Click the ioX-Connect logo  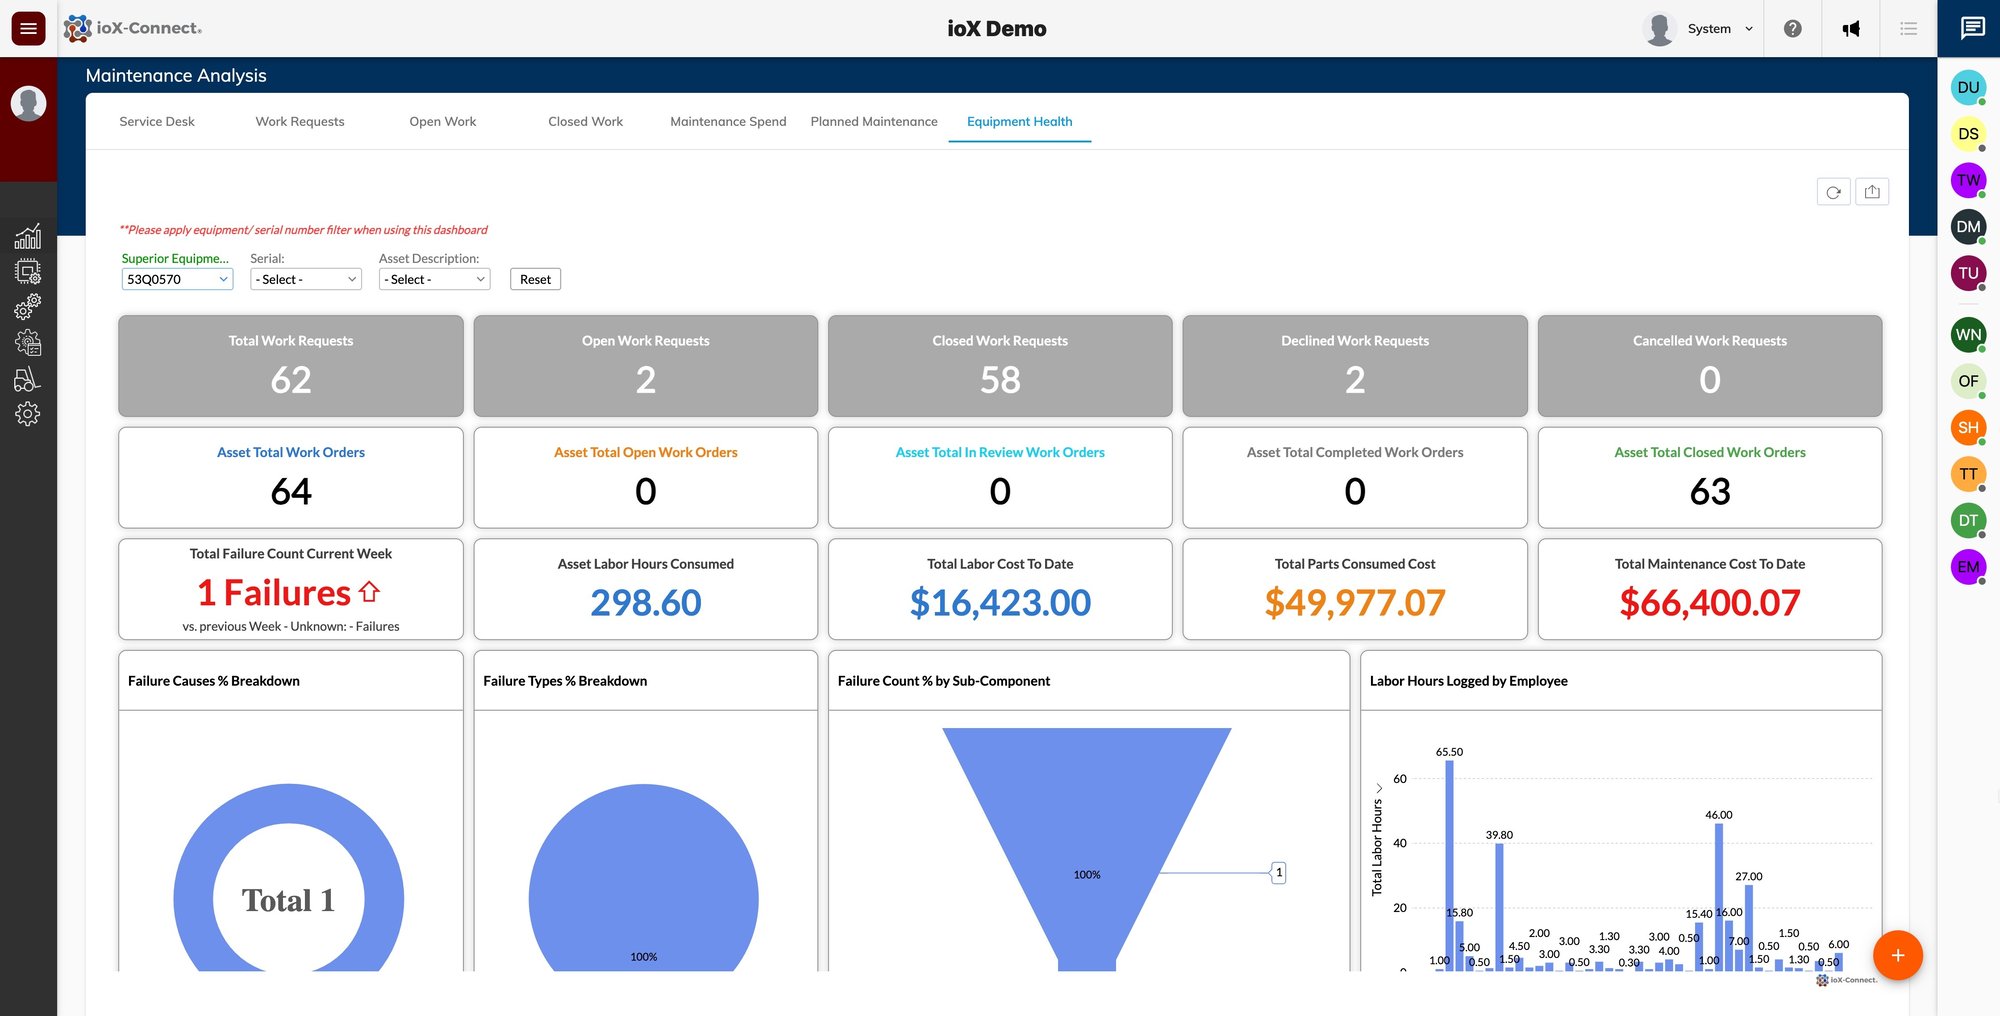[132, 28]
